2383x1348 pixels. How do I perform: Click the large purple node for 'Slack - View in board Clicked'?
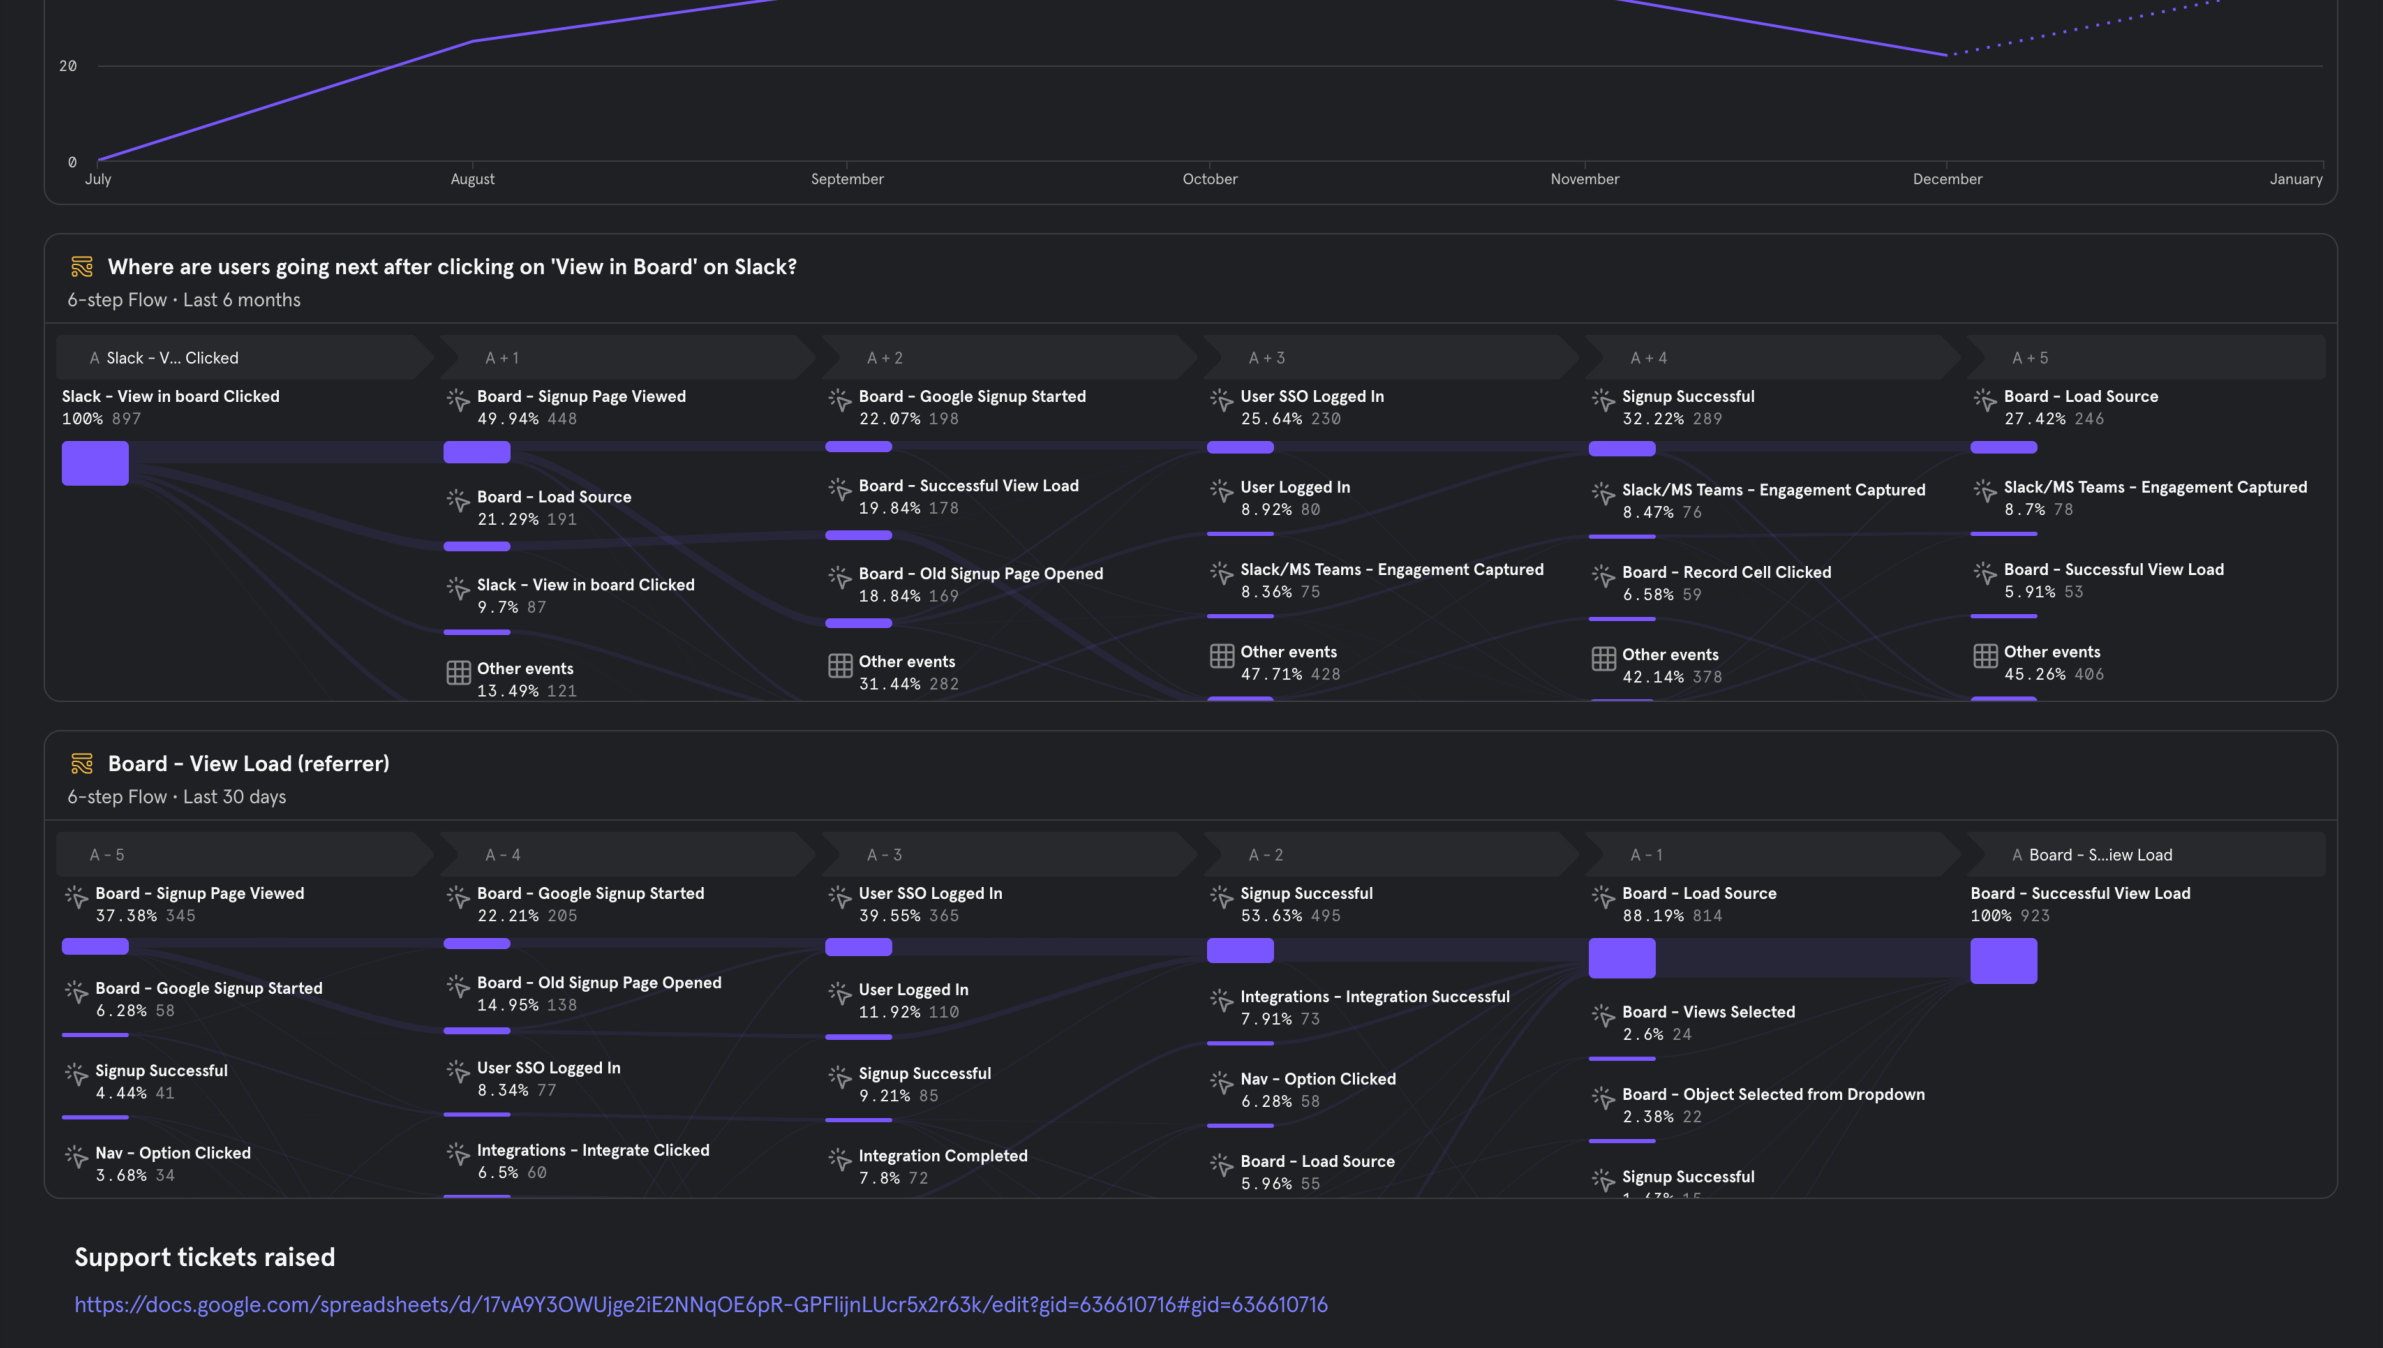pyautogui.click(x=94, y=463)
